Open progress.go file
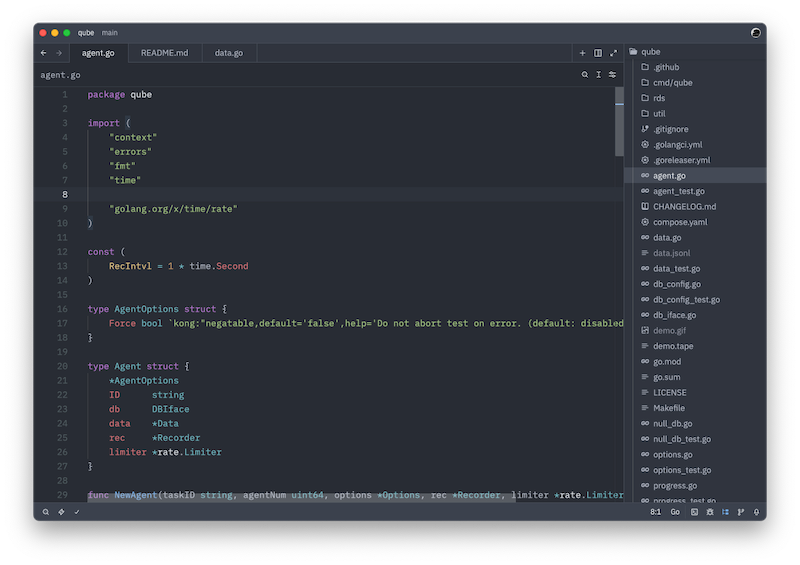The width and height of the screenshot is (800, 565). click(x=695, y=485)
